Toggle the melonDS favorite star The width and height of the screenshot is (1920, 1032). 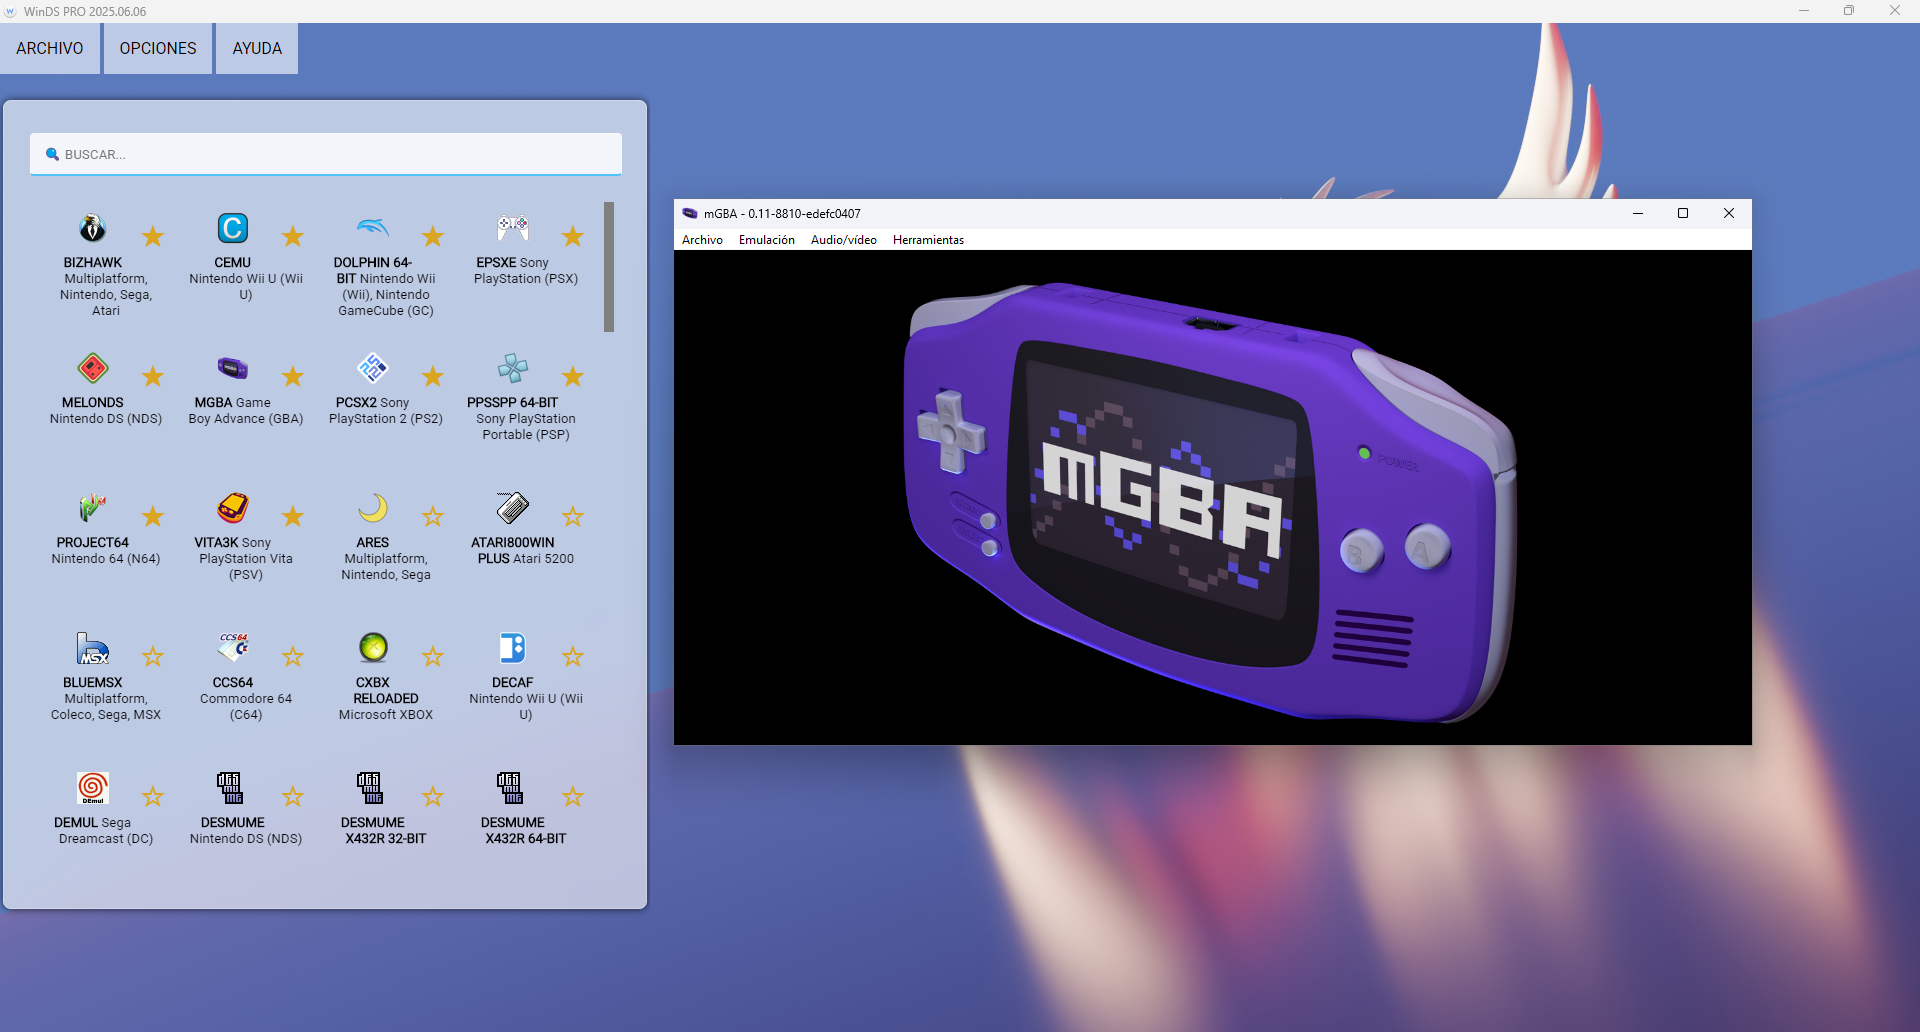(152, 376)
